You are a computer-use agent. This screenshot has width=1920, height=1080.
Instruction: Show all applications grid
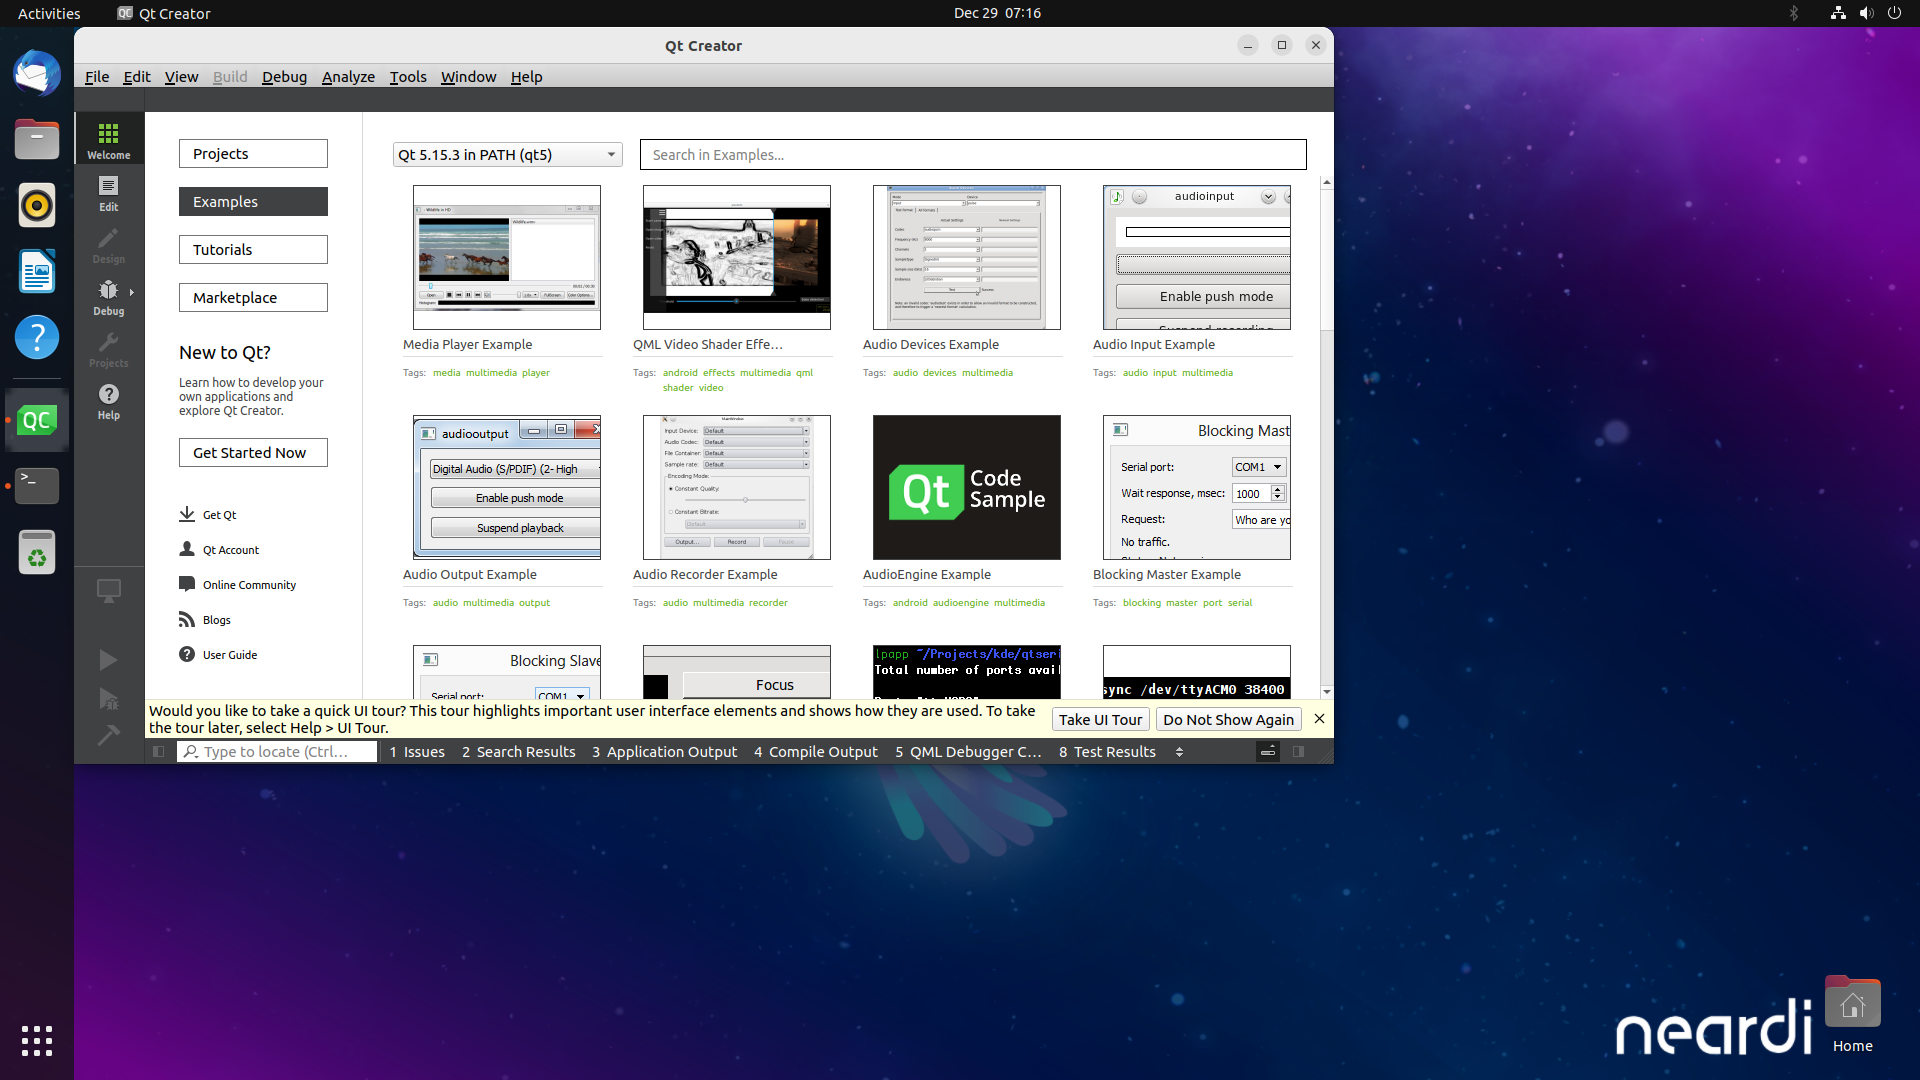click(37, 1041)
